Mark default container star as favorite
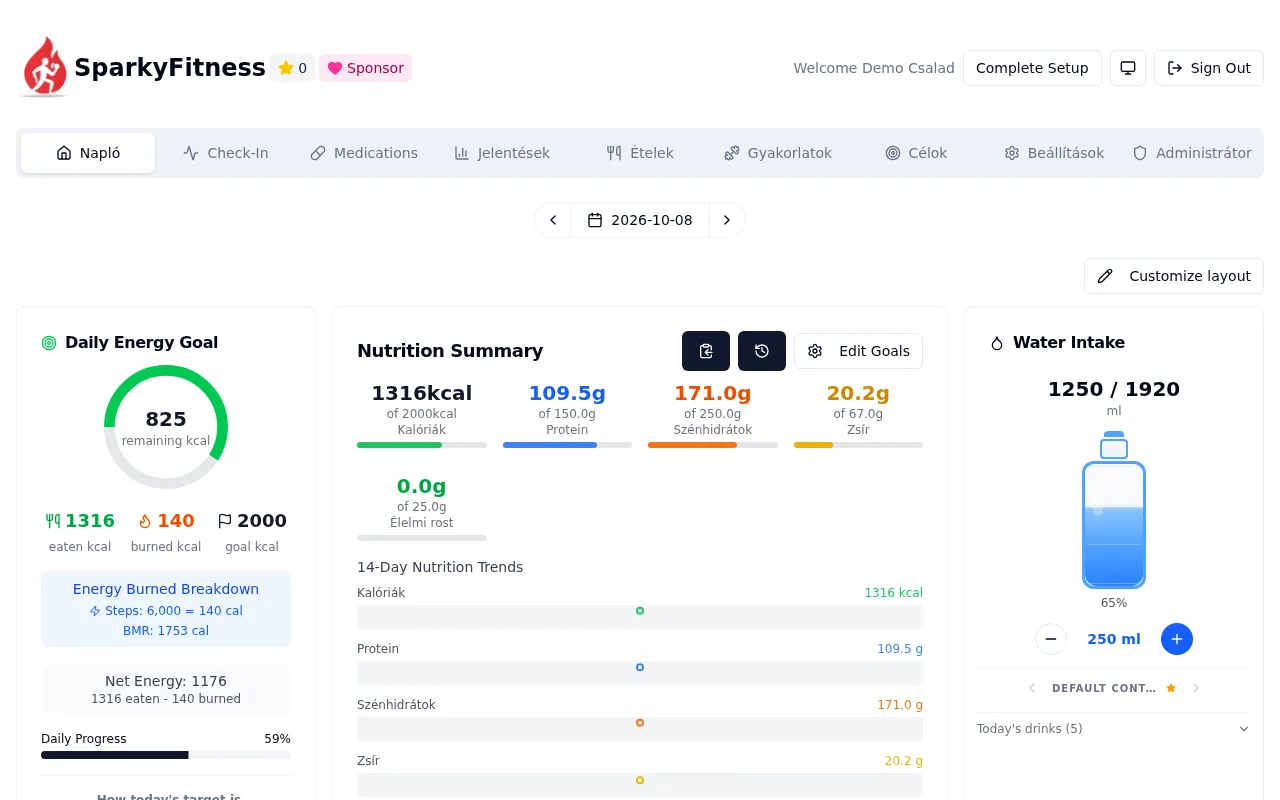Screen dimensions: 1280x800 click(x=1171, y=688)
